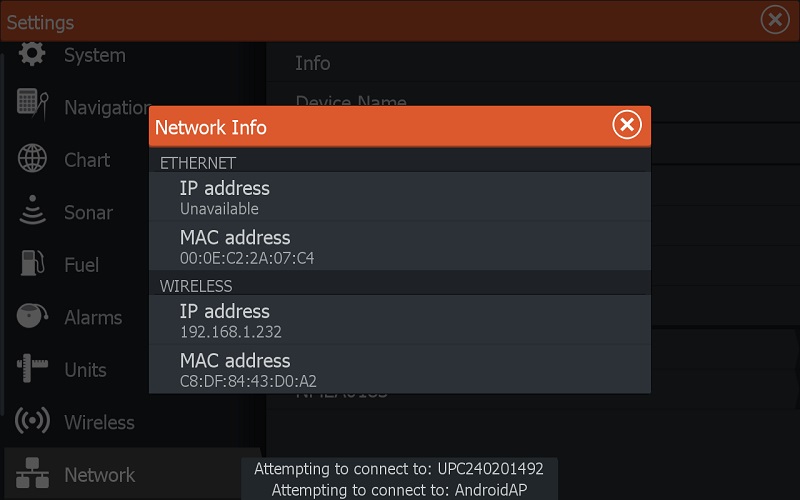Click the Info entry behind the dialog
800x500 pixels.
[313, 63]
